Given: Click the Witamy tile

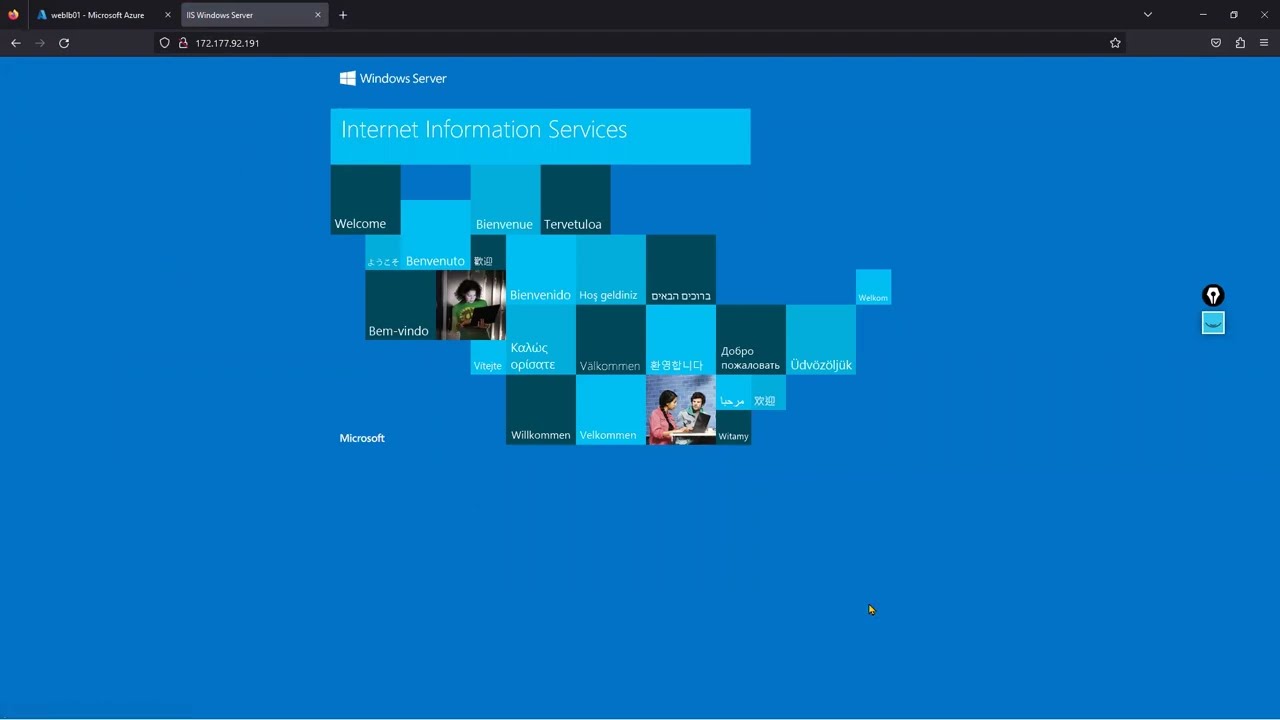Looking at the screenshot, I should click(x=733, y=427).
